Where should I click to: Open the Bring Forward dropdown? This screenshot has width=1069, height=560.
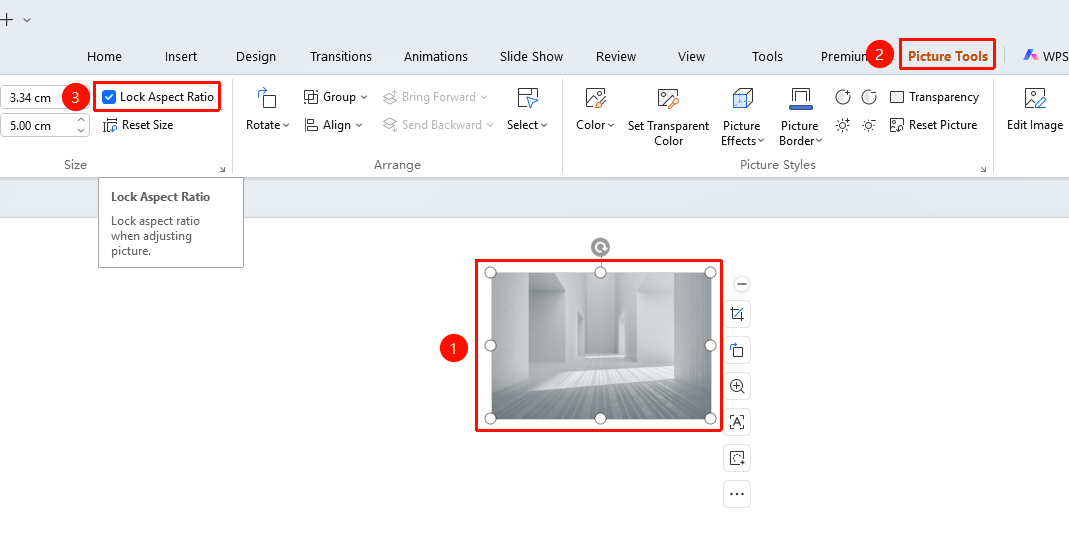pos(435,97)
